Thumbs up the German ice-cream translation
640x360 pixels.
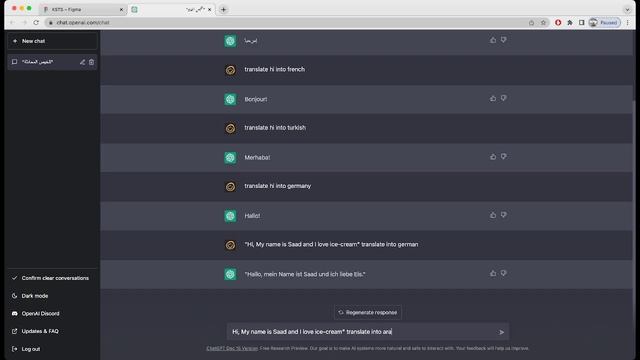[493, 273]
